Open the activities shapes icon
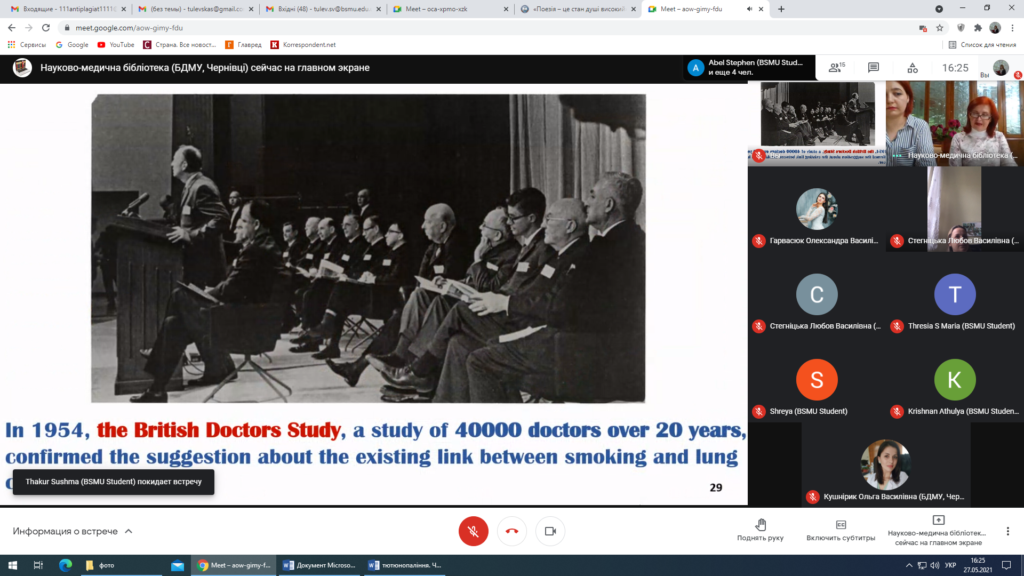Image resolution: width=1024 pixels, height=576 pixels. [912, 68]
